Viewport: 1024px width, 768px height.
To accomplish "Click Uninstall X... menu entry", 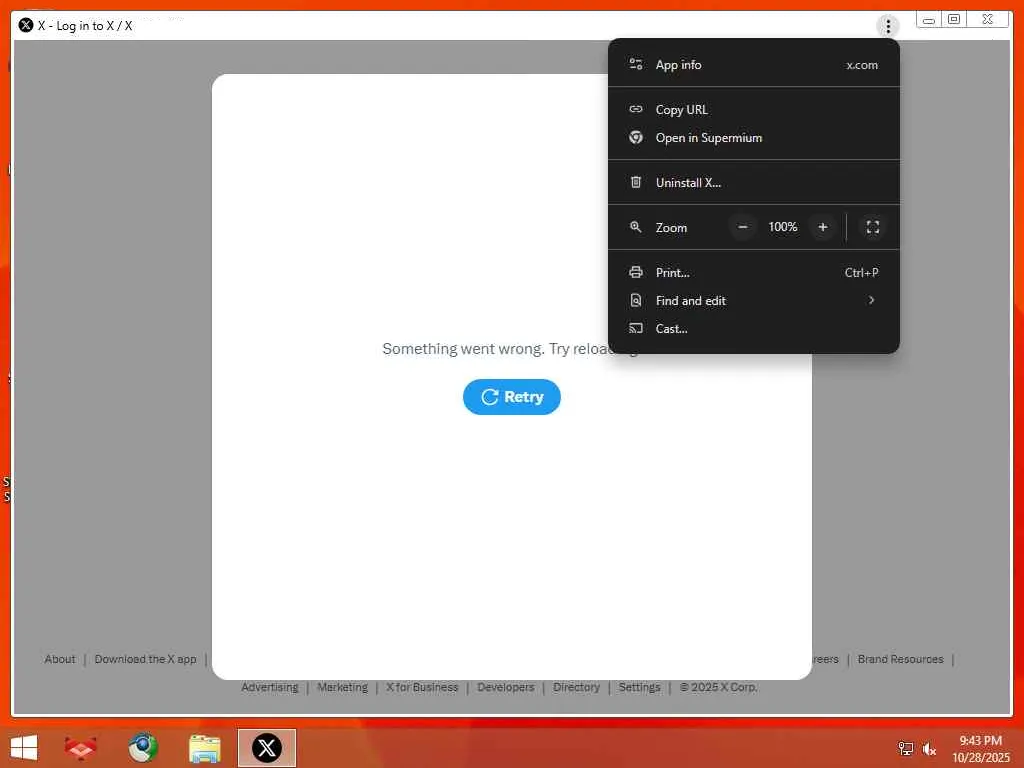I will point(754,183).
